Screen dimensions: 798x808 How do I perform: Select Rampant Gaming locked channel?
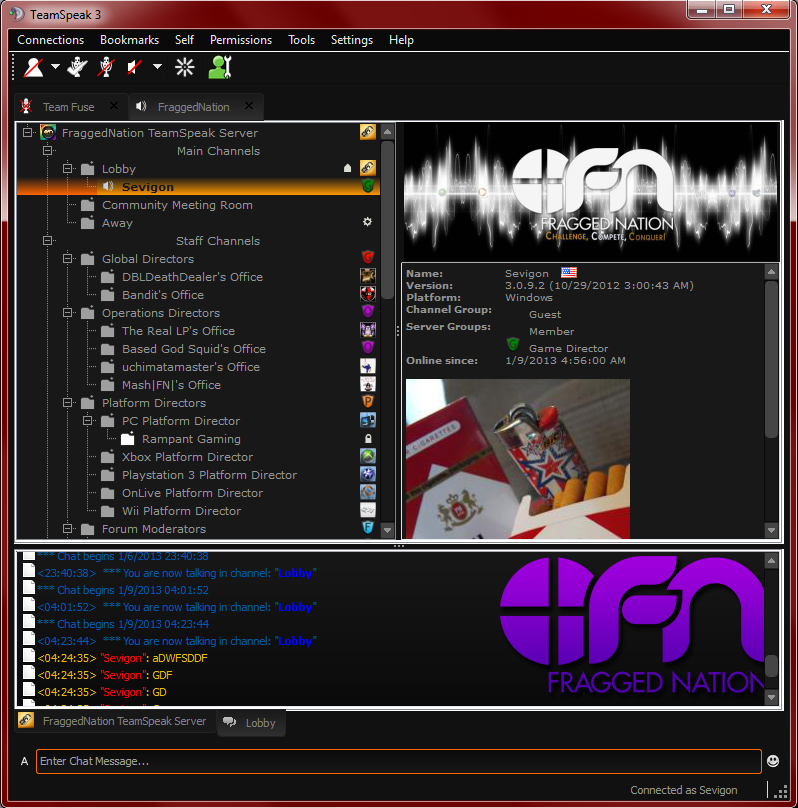[191, 439]
